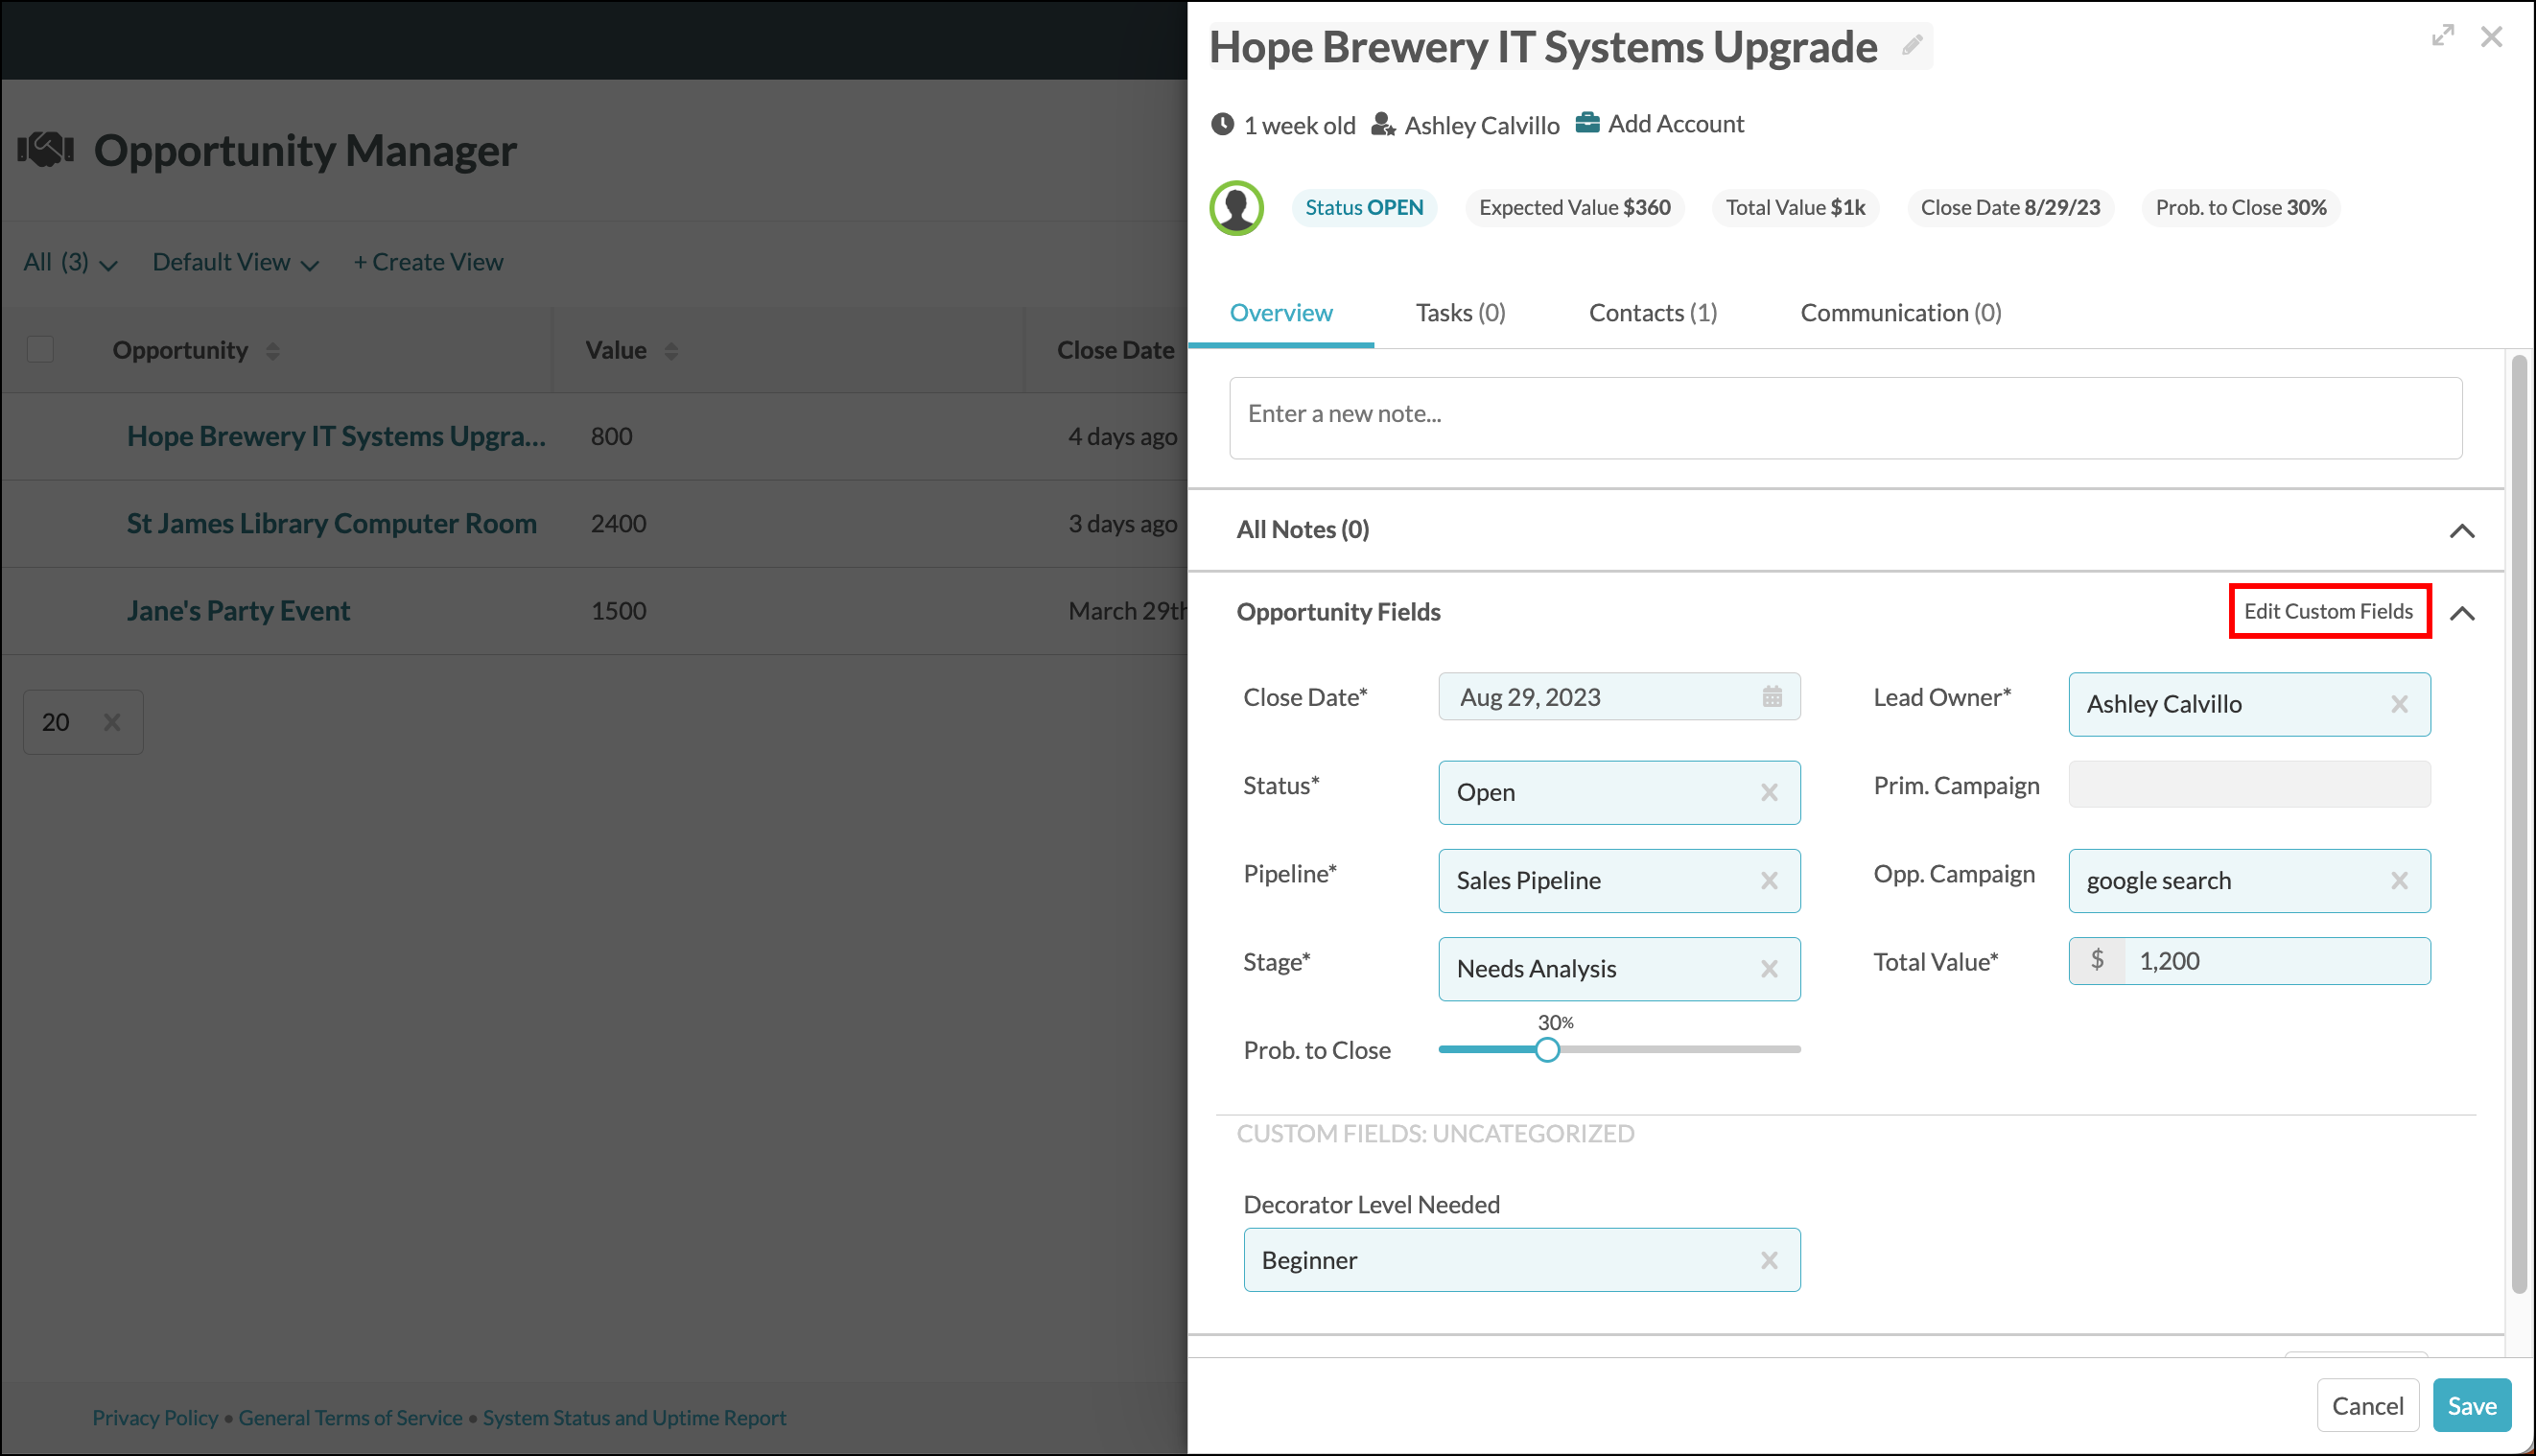This screenshot has height=1456, width=2536.
Task: Click the Edit Custom Fields button
Action: coord(2328,611)
